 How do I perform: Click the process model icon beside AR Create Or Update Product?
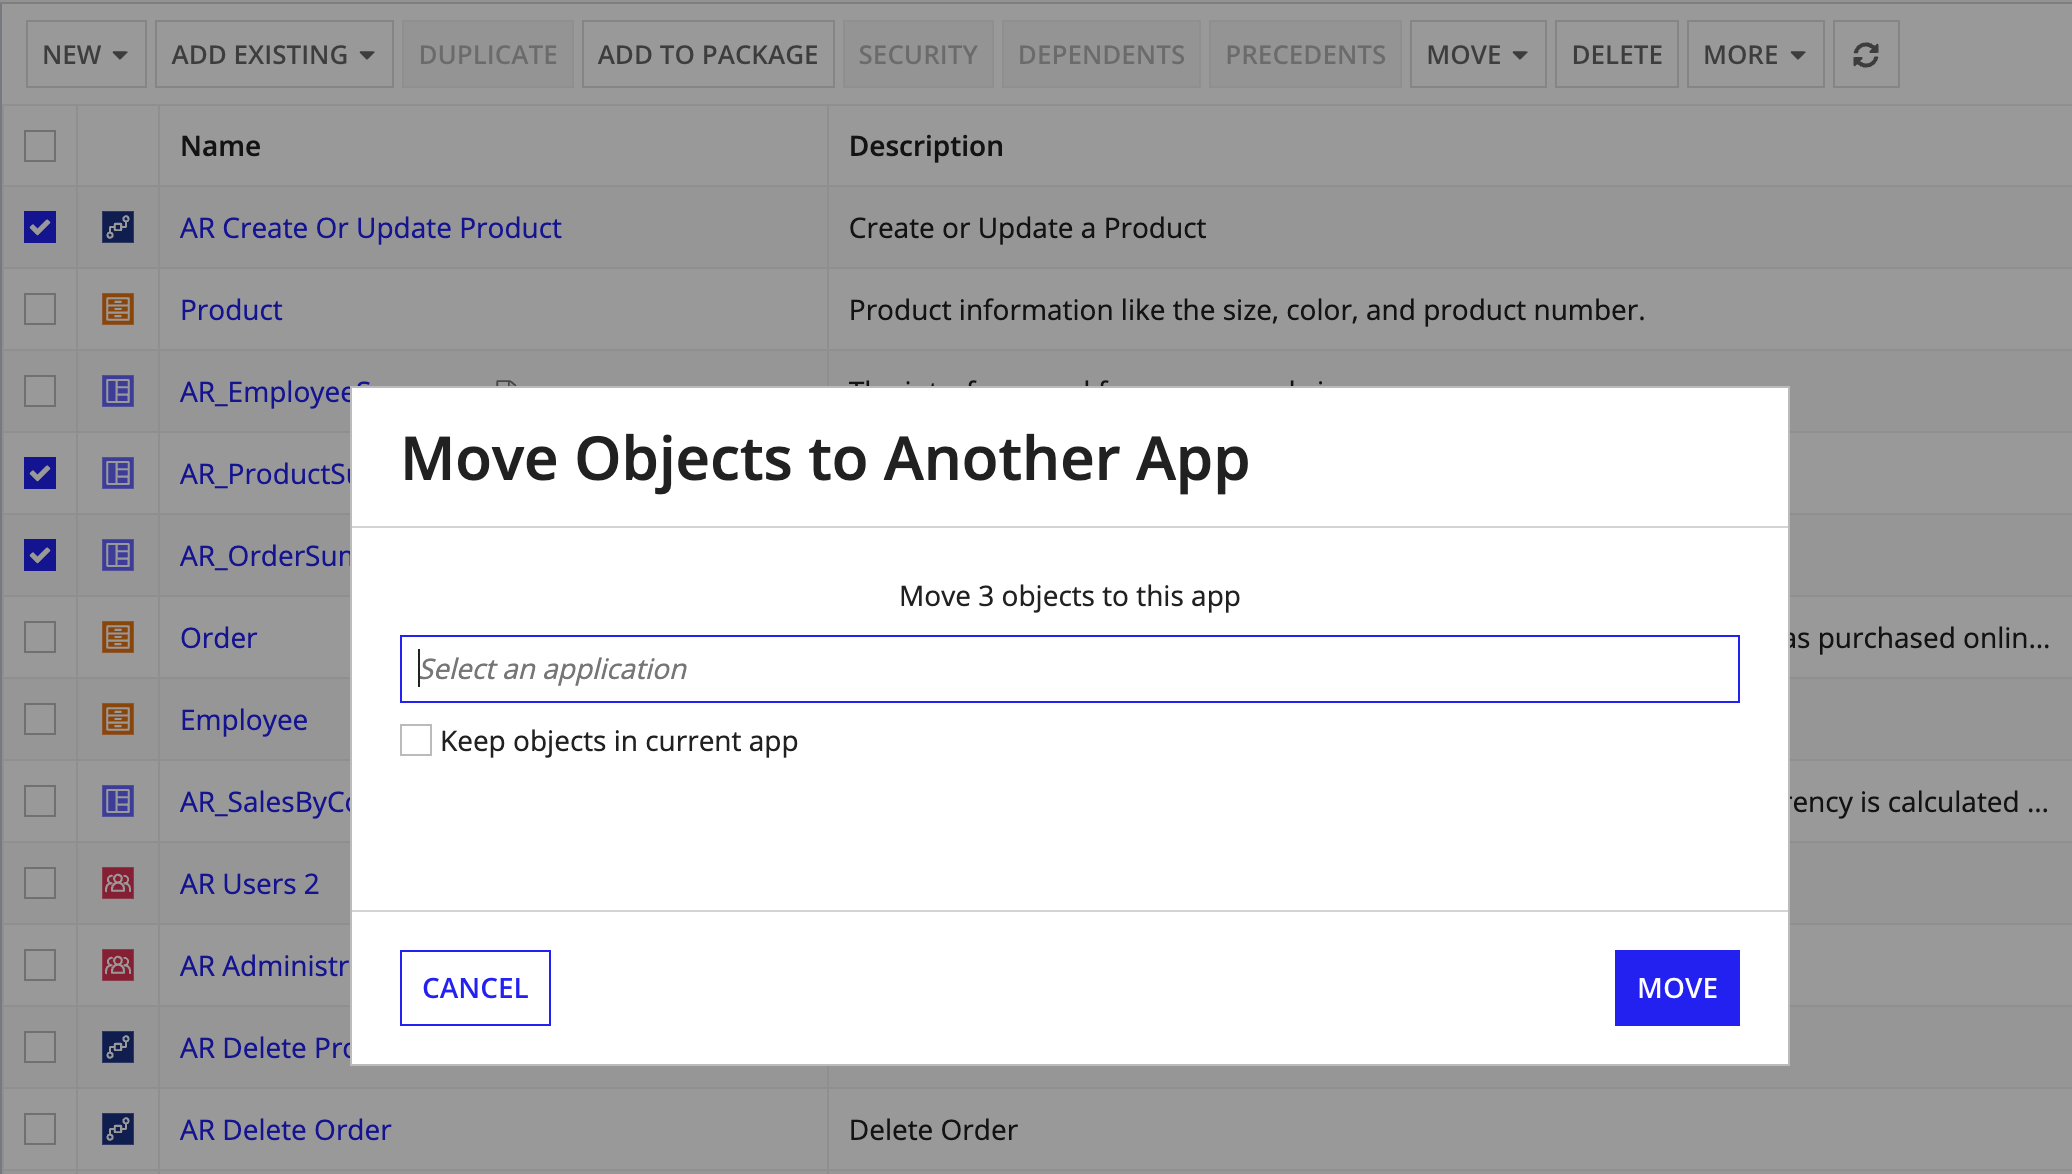[x=118, y=228]
